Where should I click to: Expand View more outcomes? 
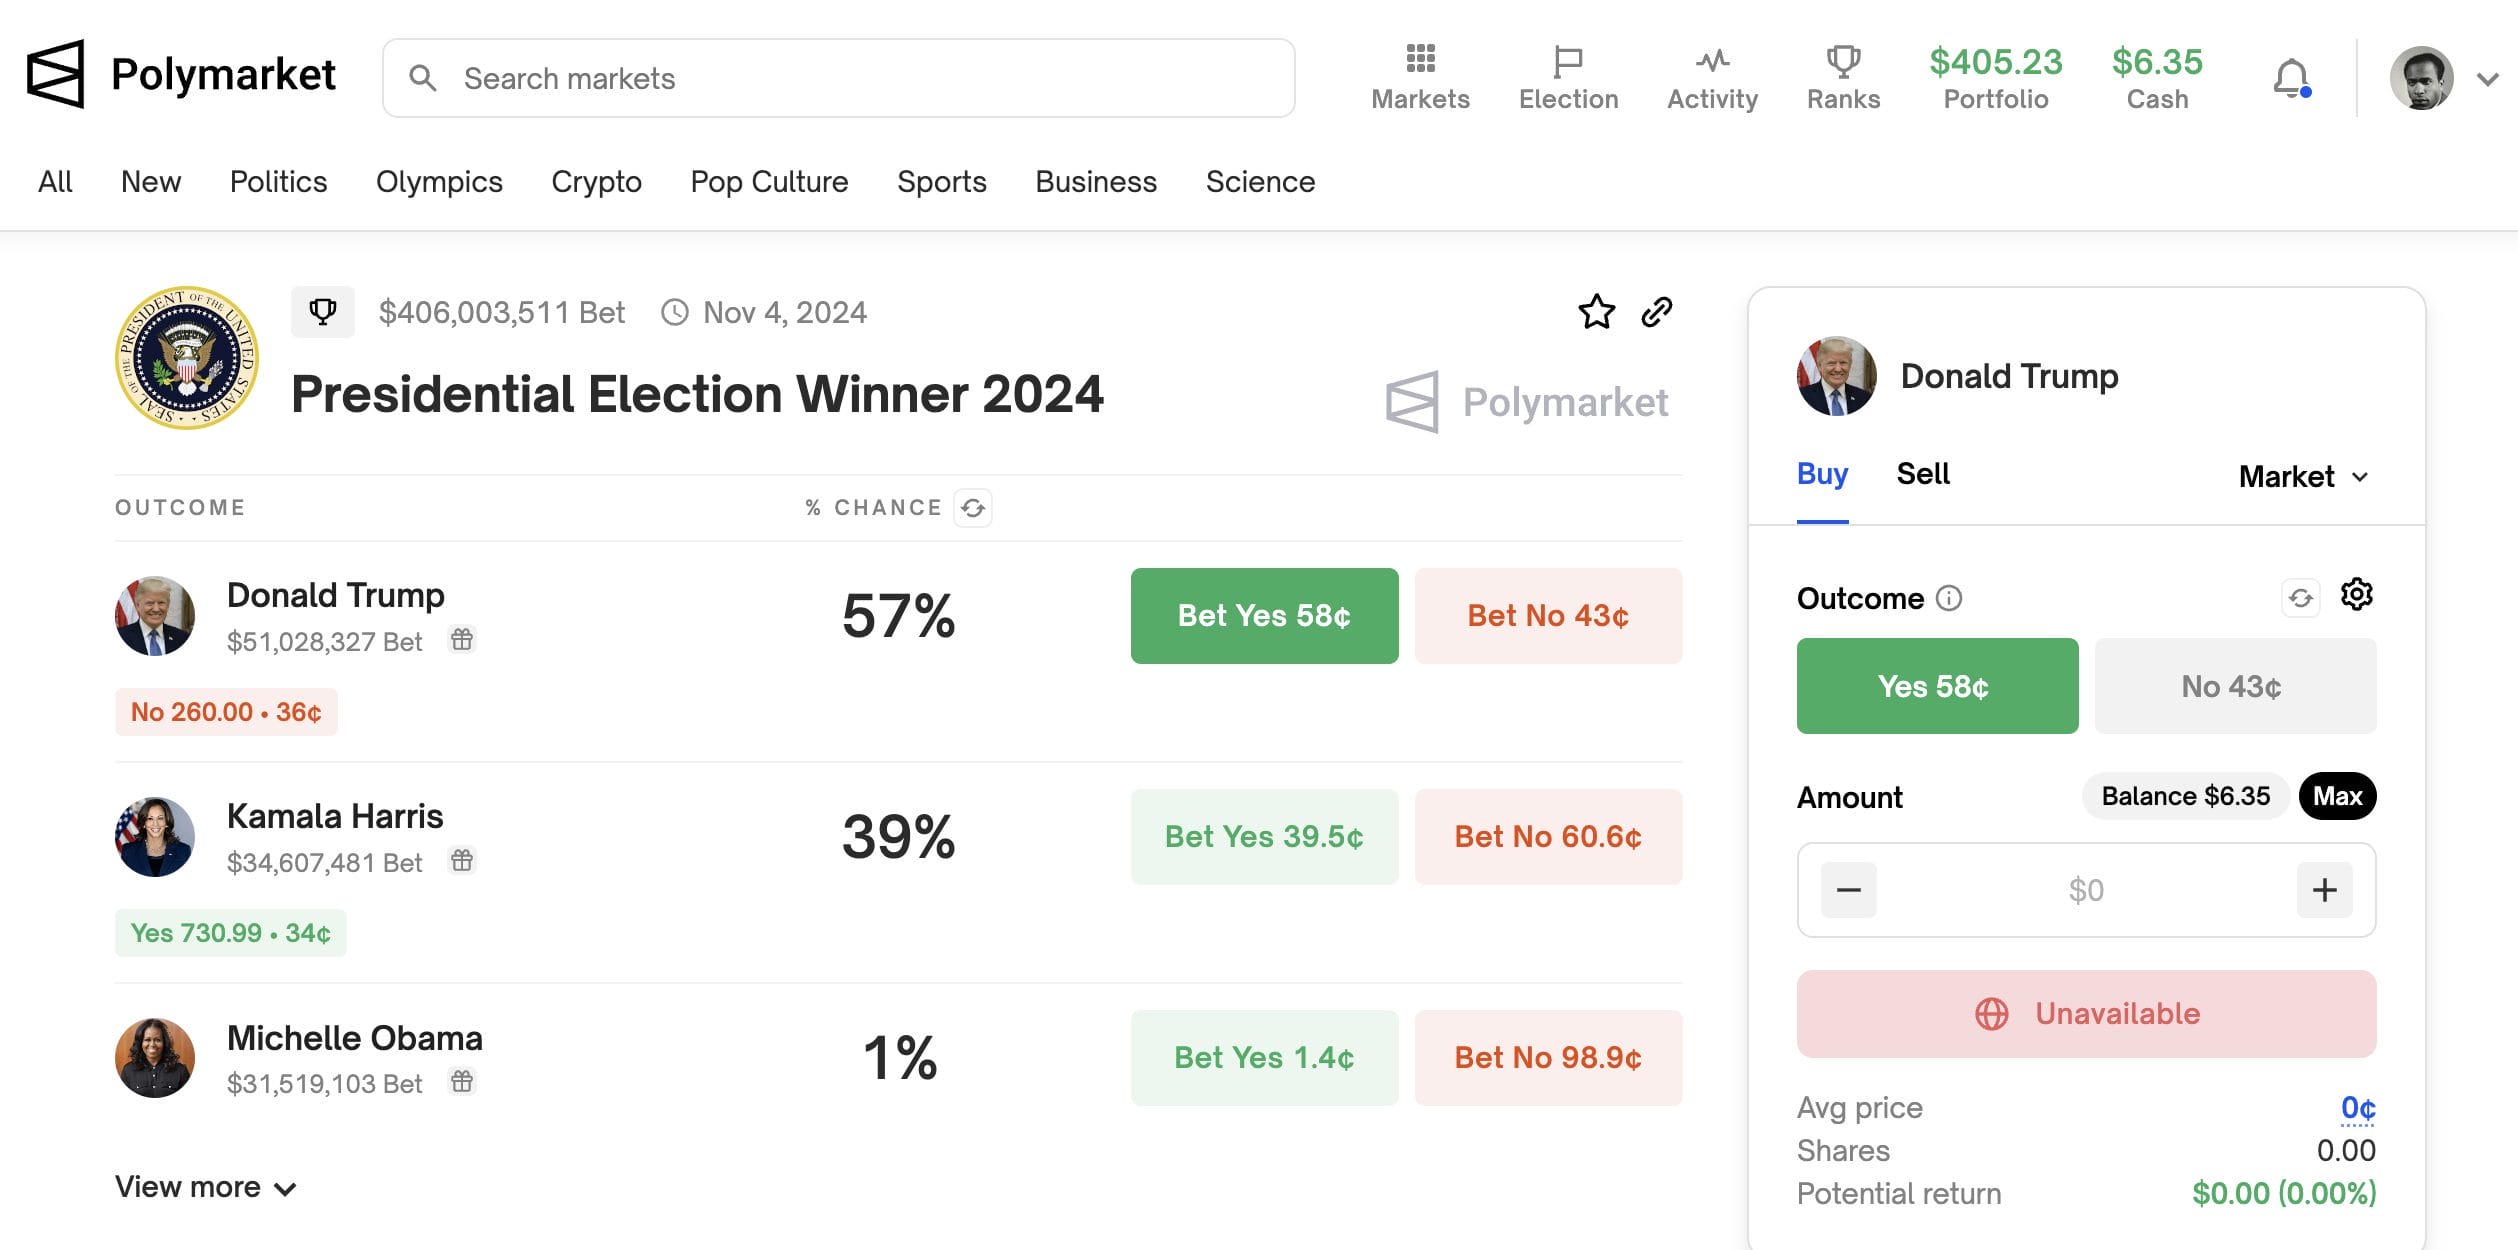[205, 1186]
